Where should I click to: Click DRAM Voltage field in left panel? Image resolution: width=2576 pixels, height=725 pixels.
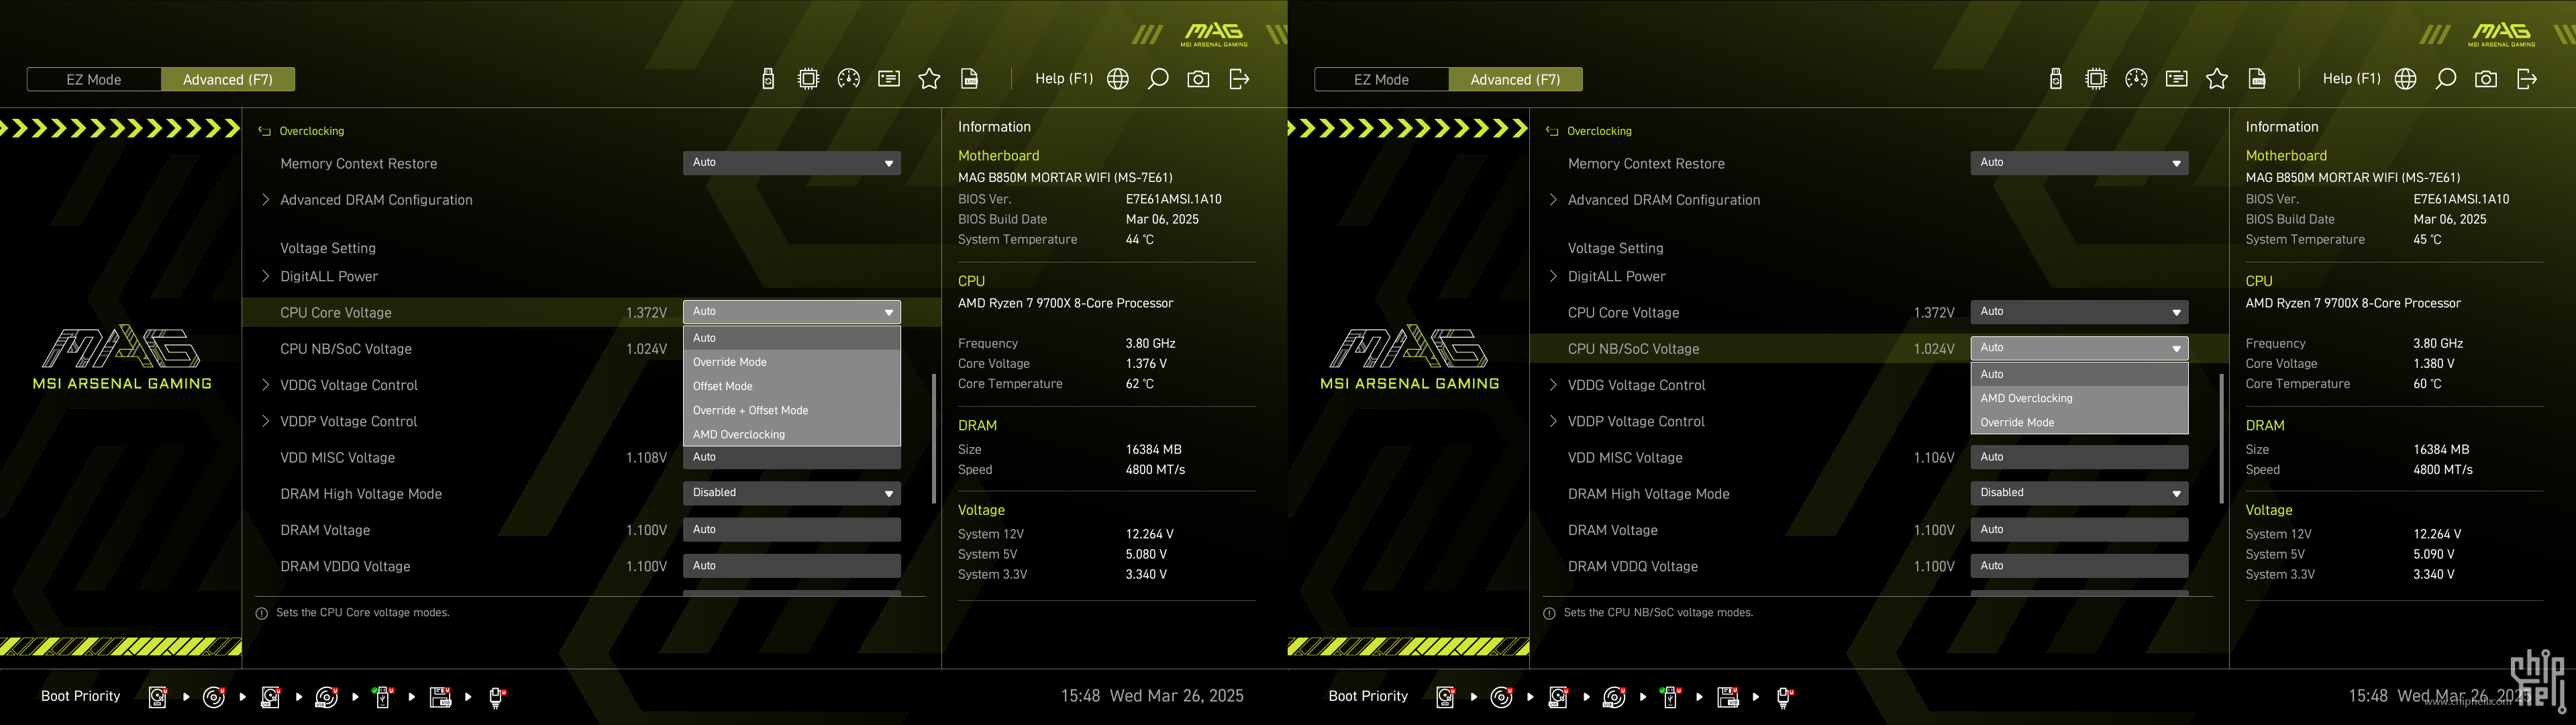tap(792, 530)
